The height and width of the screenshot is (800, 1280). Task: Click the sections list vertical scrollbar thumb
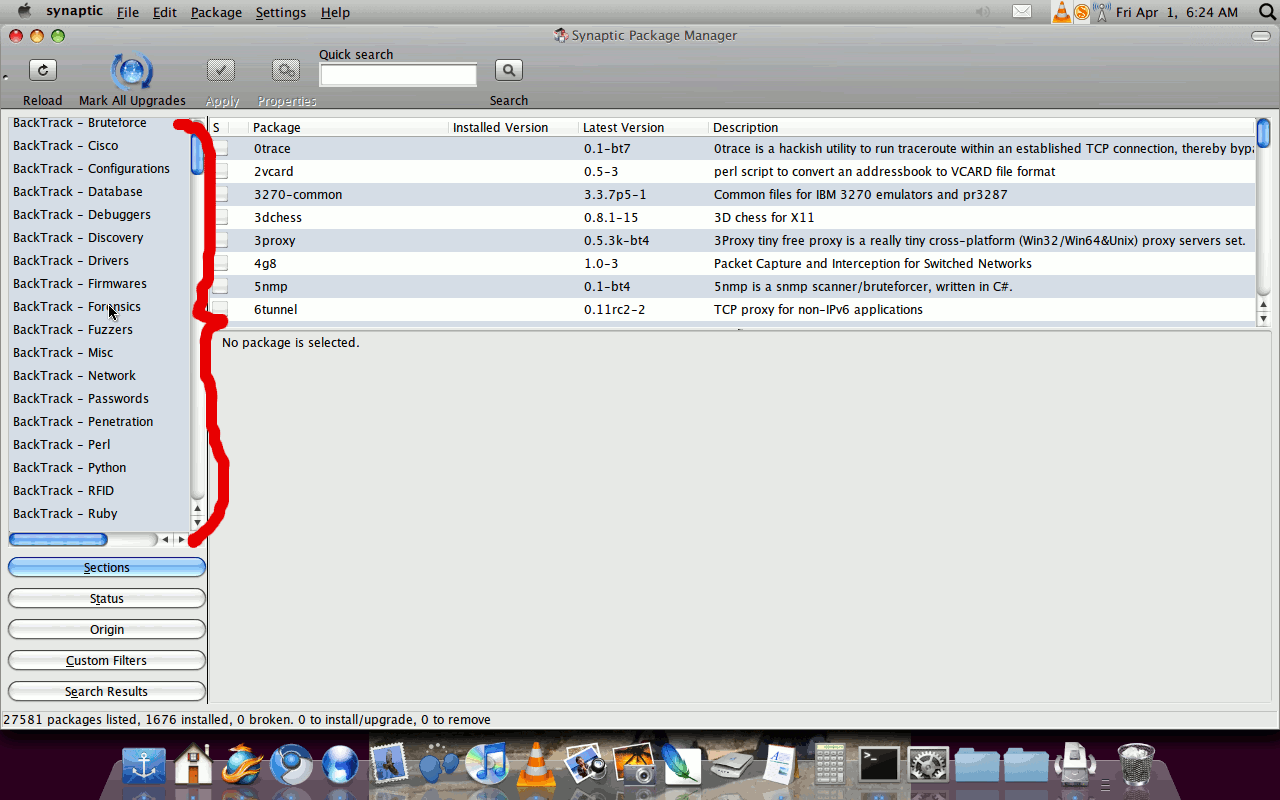[197, 152]
